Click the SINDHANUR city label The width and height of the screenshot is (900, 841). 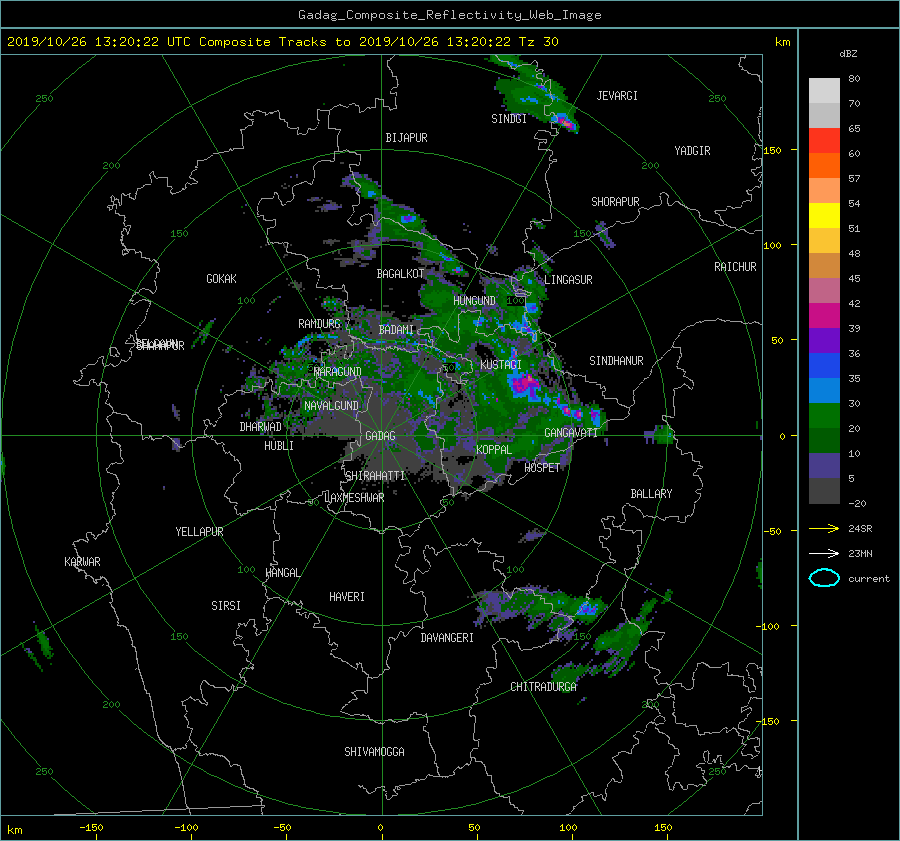616,361
